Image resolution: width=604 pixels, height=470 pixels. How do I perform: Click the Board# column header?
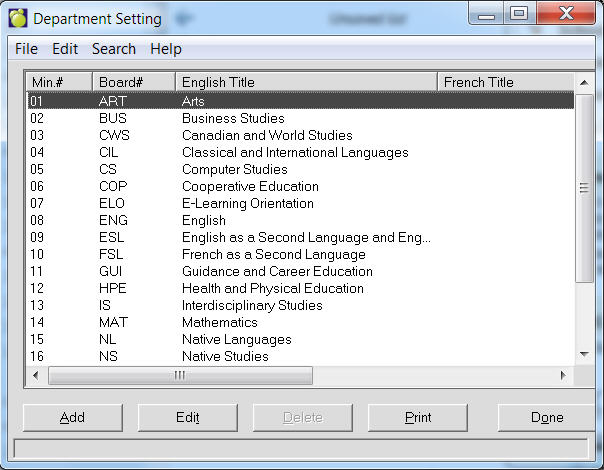[x=133, y=82]
